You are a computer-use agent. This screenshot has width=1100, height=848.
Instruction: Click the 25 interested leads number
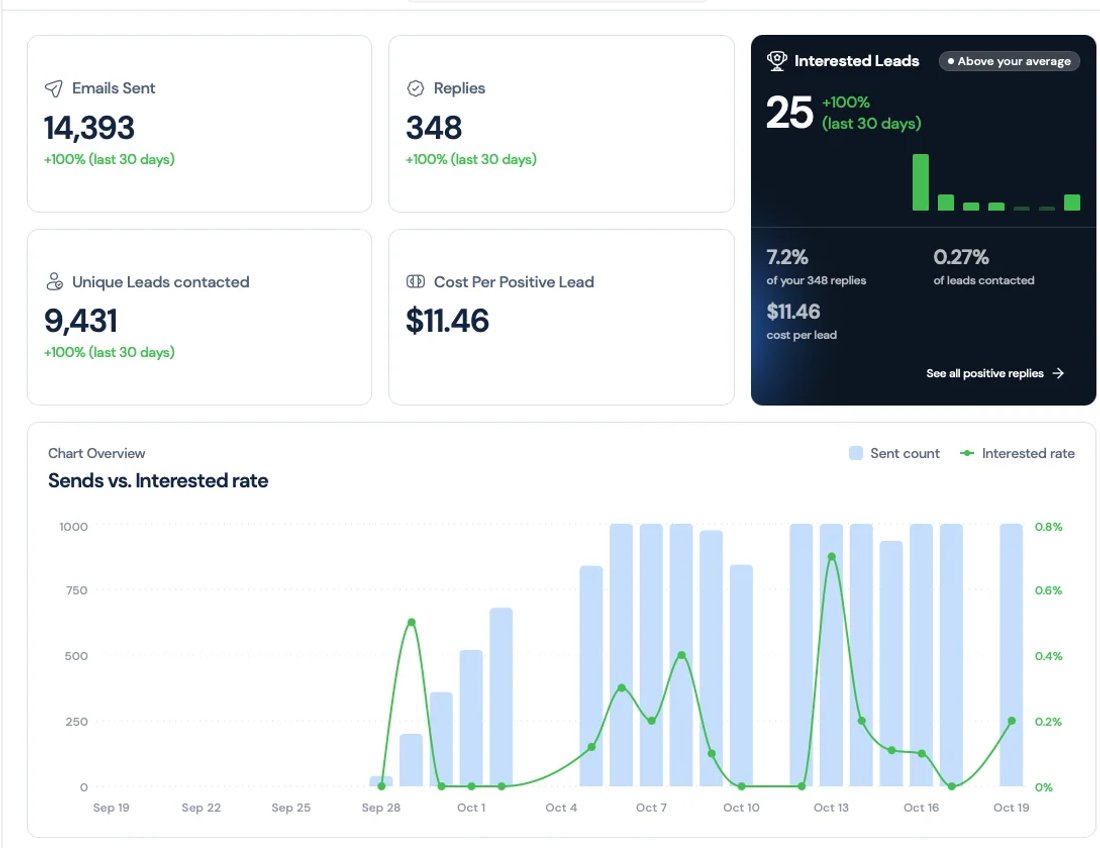789,112
